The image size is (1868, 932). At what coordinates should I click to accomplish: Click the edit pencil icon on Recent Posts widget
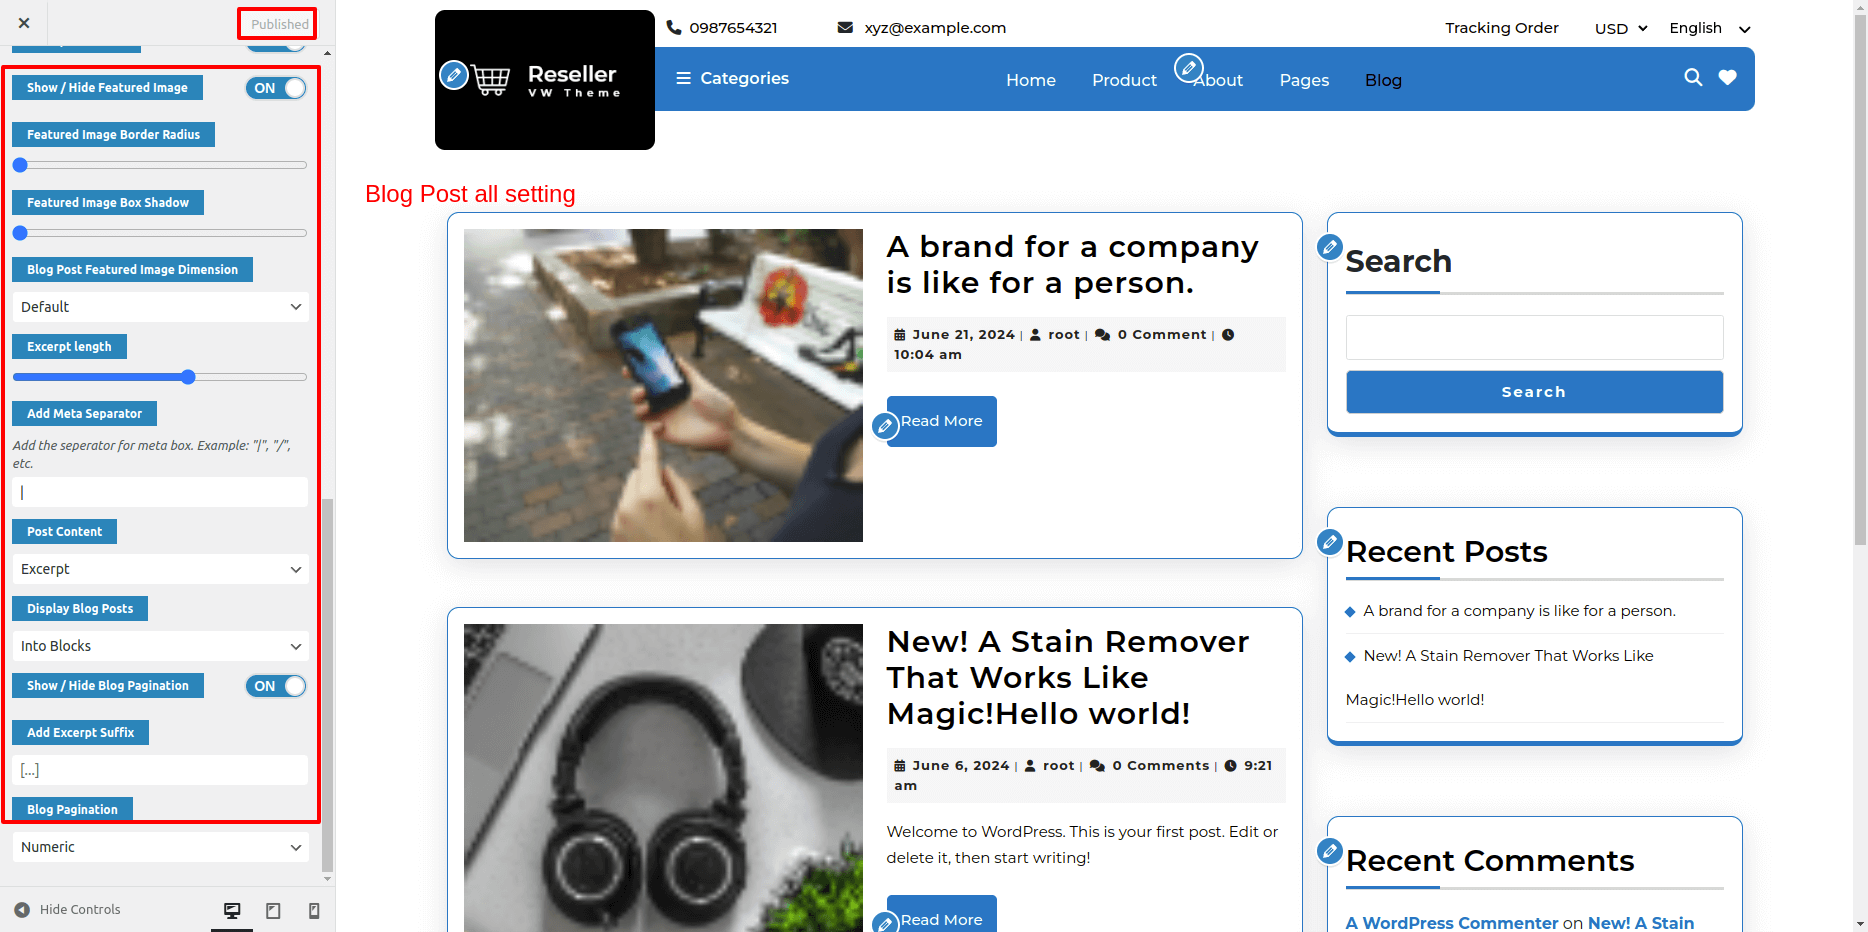pos(1330,542)
